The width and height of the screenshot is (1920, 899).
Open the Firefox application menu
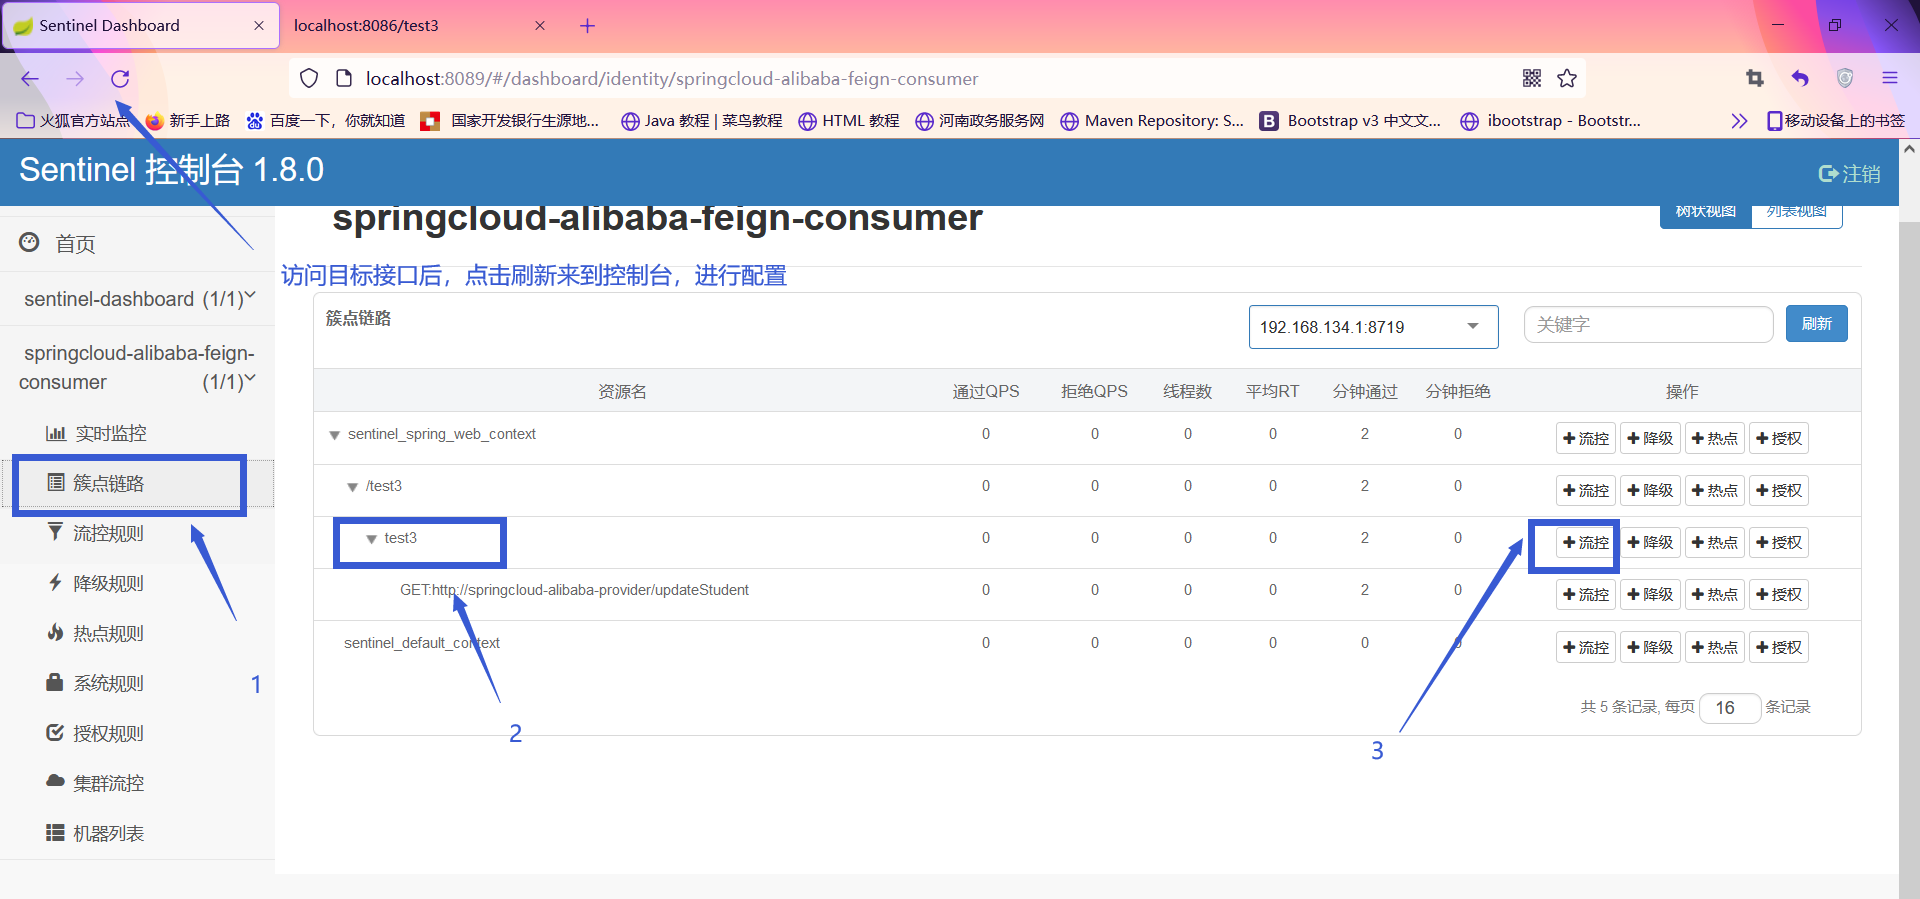[1890, 78]
